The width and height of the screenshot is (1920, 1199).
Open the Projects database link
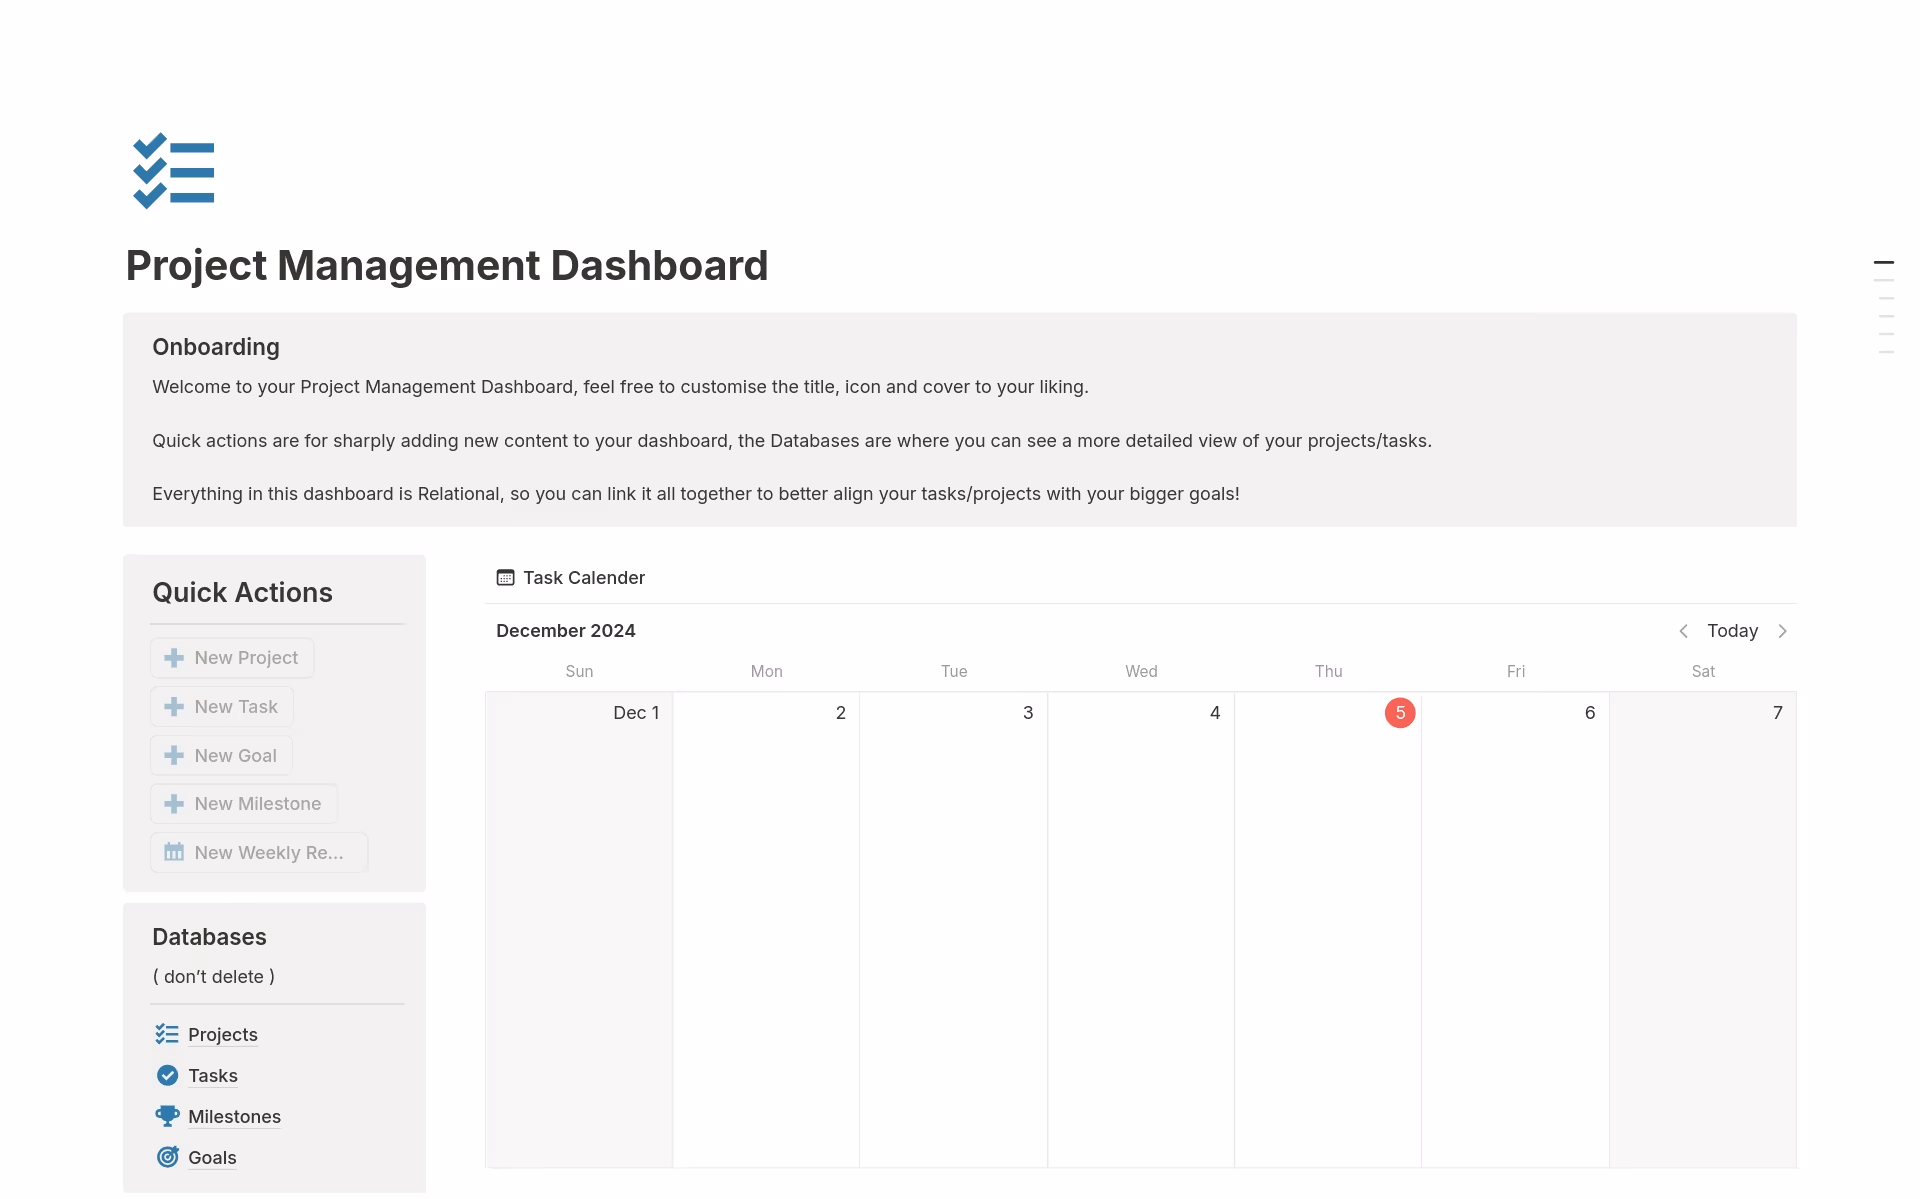222,1034
